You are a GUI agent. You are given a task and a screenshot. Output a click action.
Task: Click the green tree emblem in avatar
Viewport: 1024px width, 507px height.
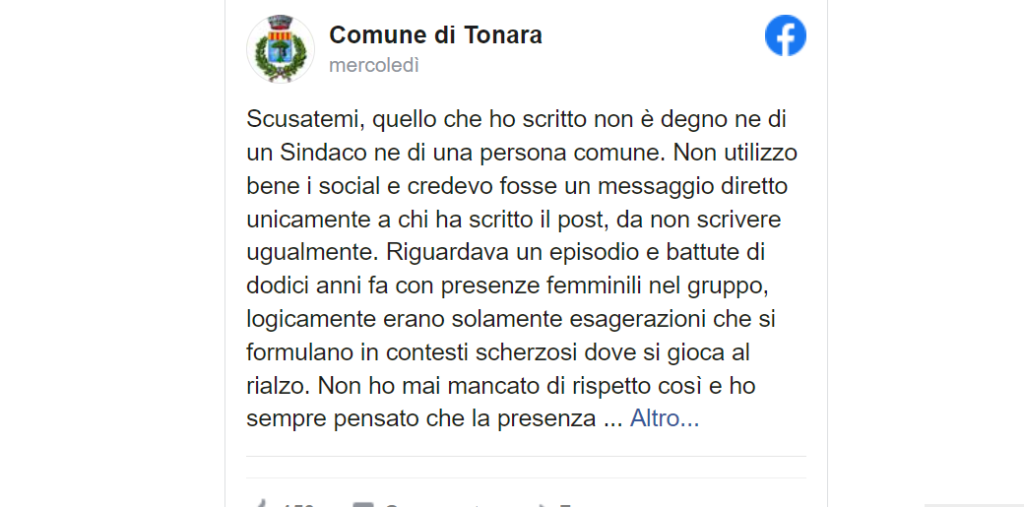click(x=280, y=52)
